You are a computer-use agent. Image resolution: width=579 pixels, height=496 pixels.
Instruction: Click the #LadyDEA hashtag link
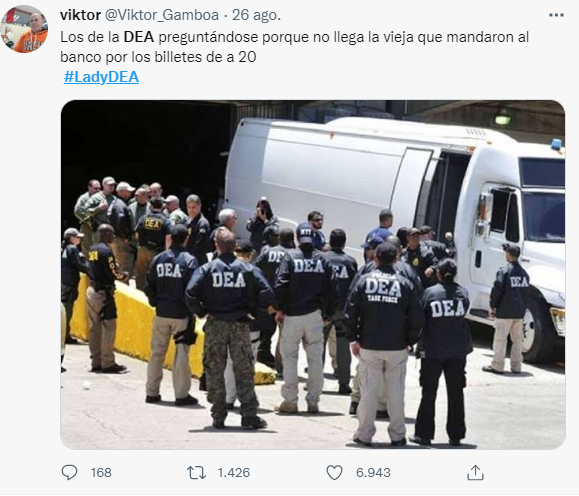101,77
